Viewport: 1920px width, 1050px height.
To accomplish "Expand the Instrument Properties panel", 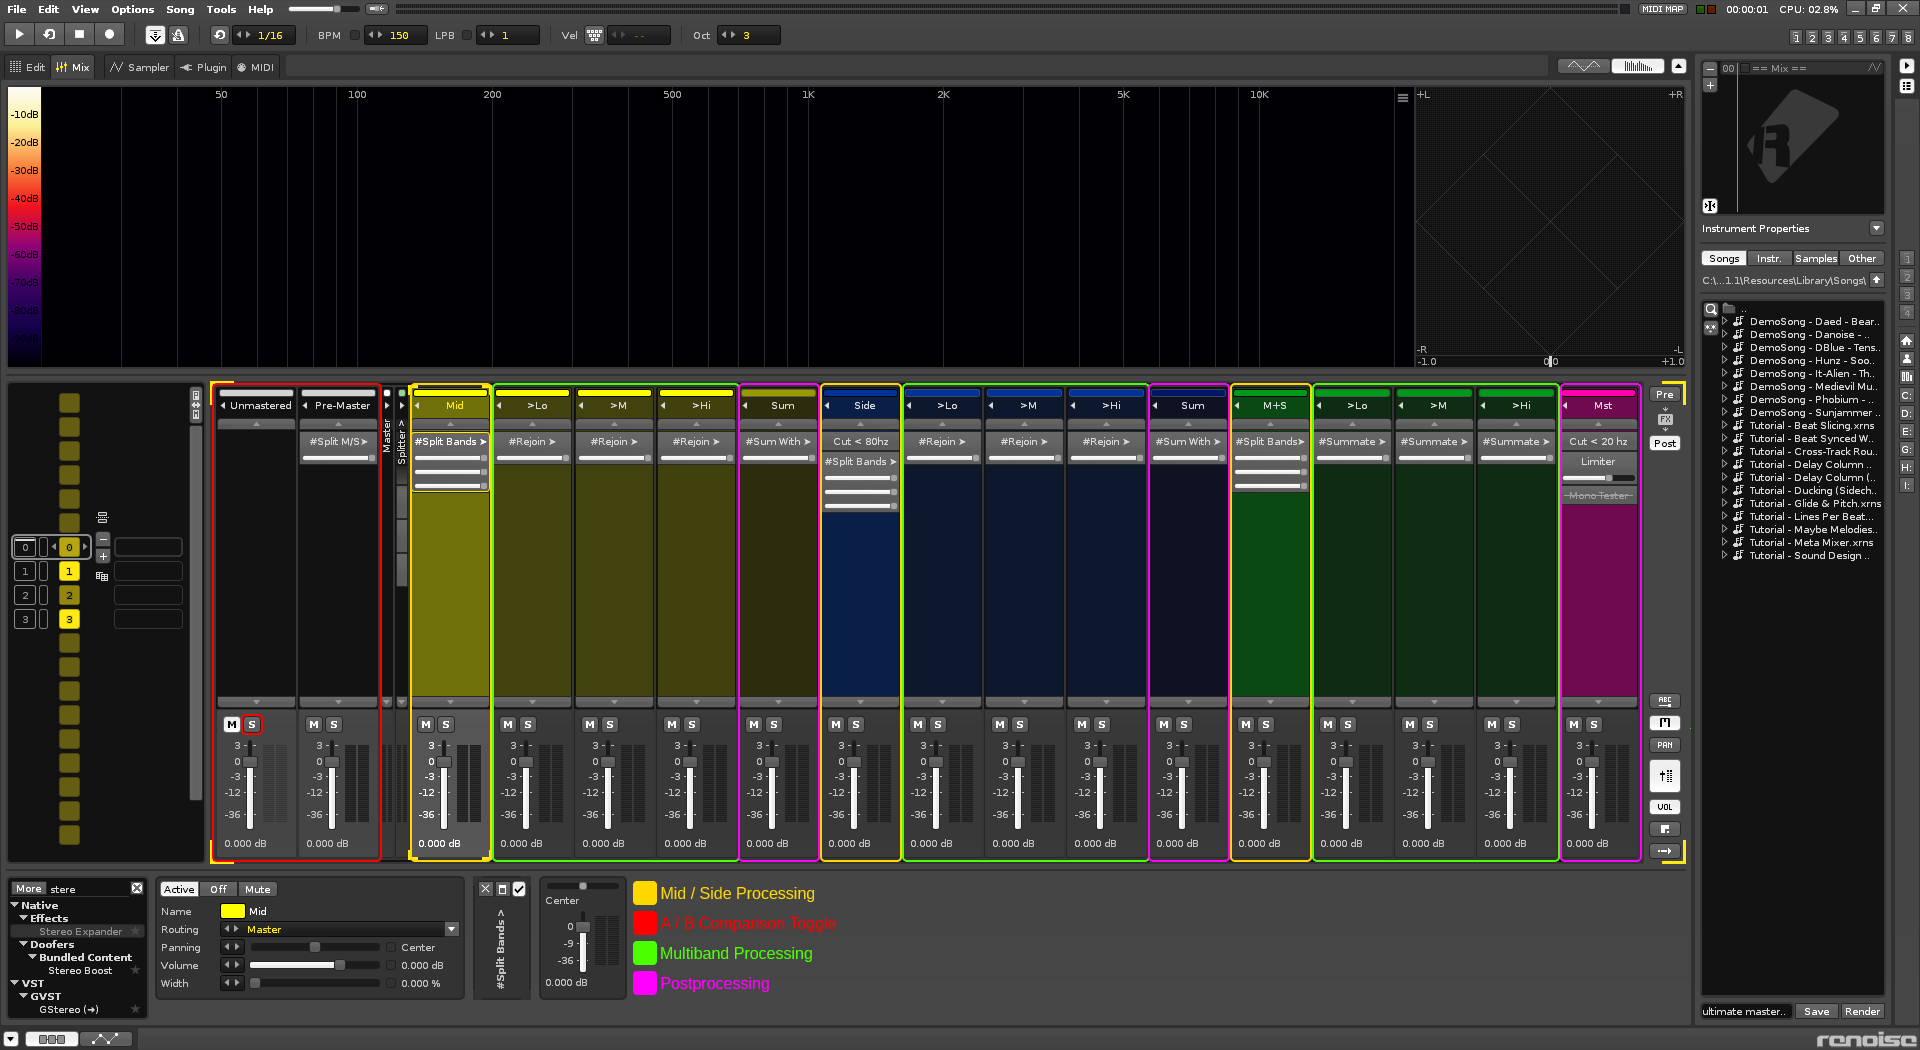I will pos(1876,228).
